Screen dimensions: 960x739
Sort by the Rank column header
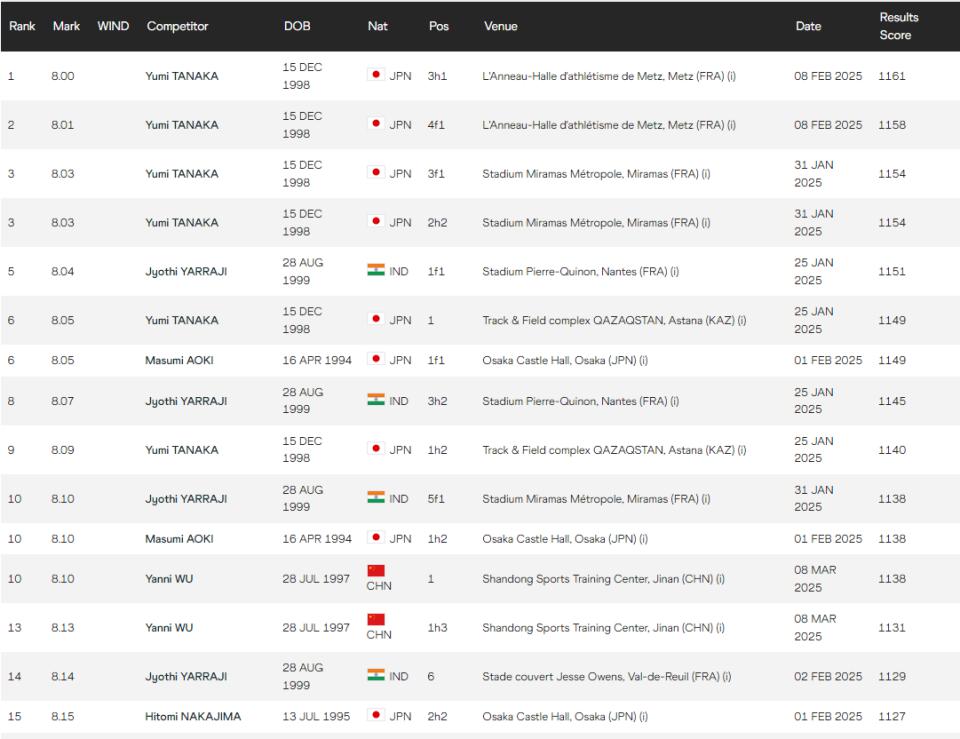coord(22,26)
